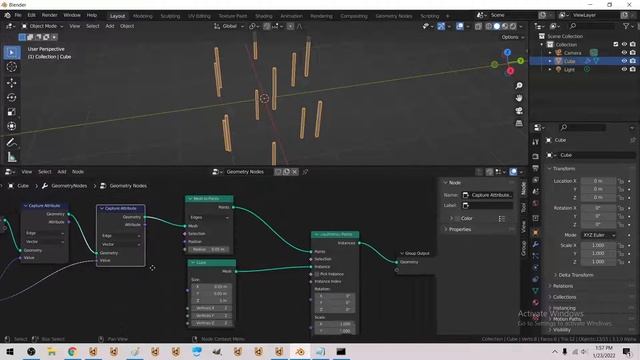Open XYZ Euler rotation mode dropdown

click(x=598, y=235)
